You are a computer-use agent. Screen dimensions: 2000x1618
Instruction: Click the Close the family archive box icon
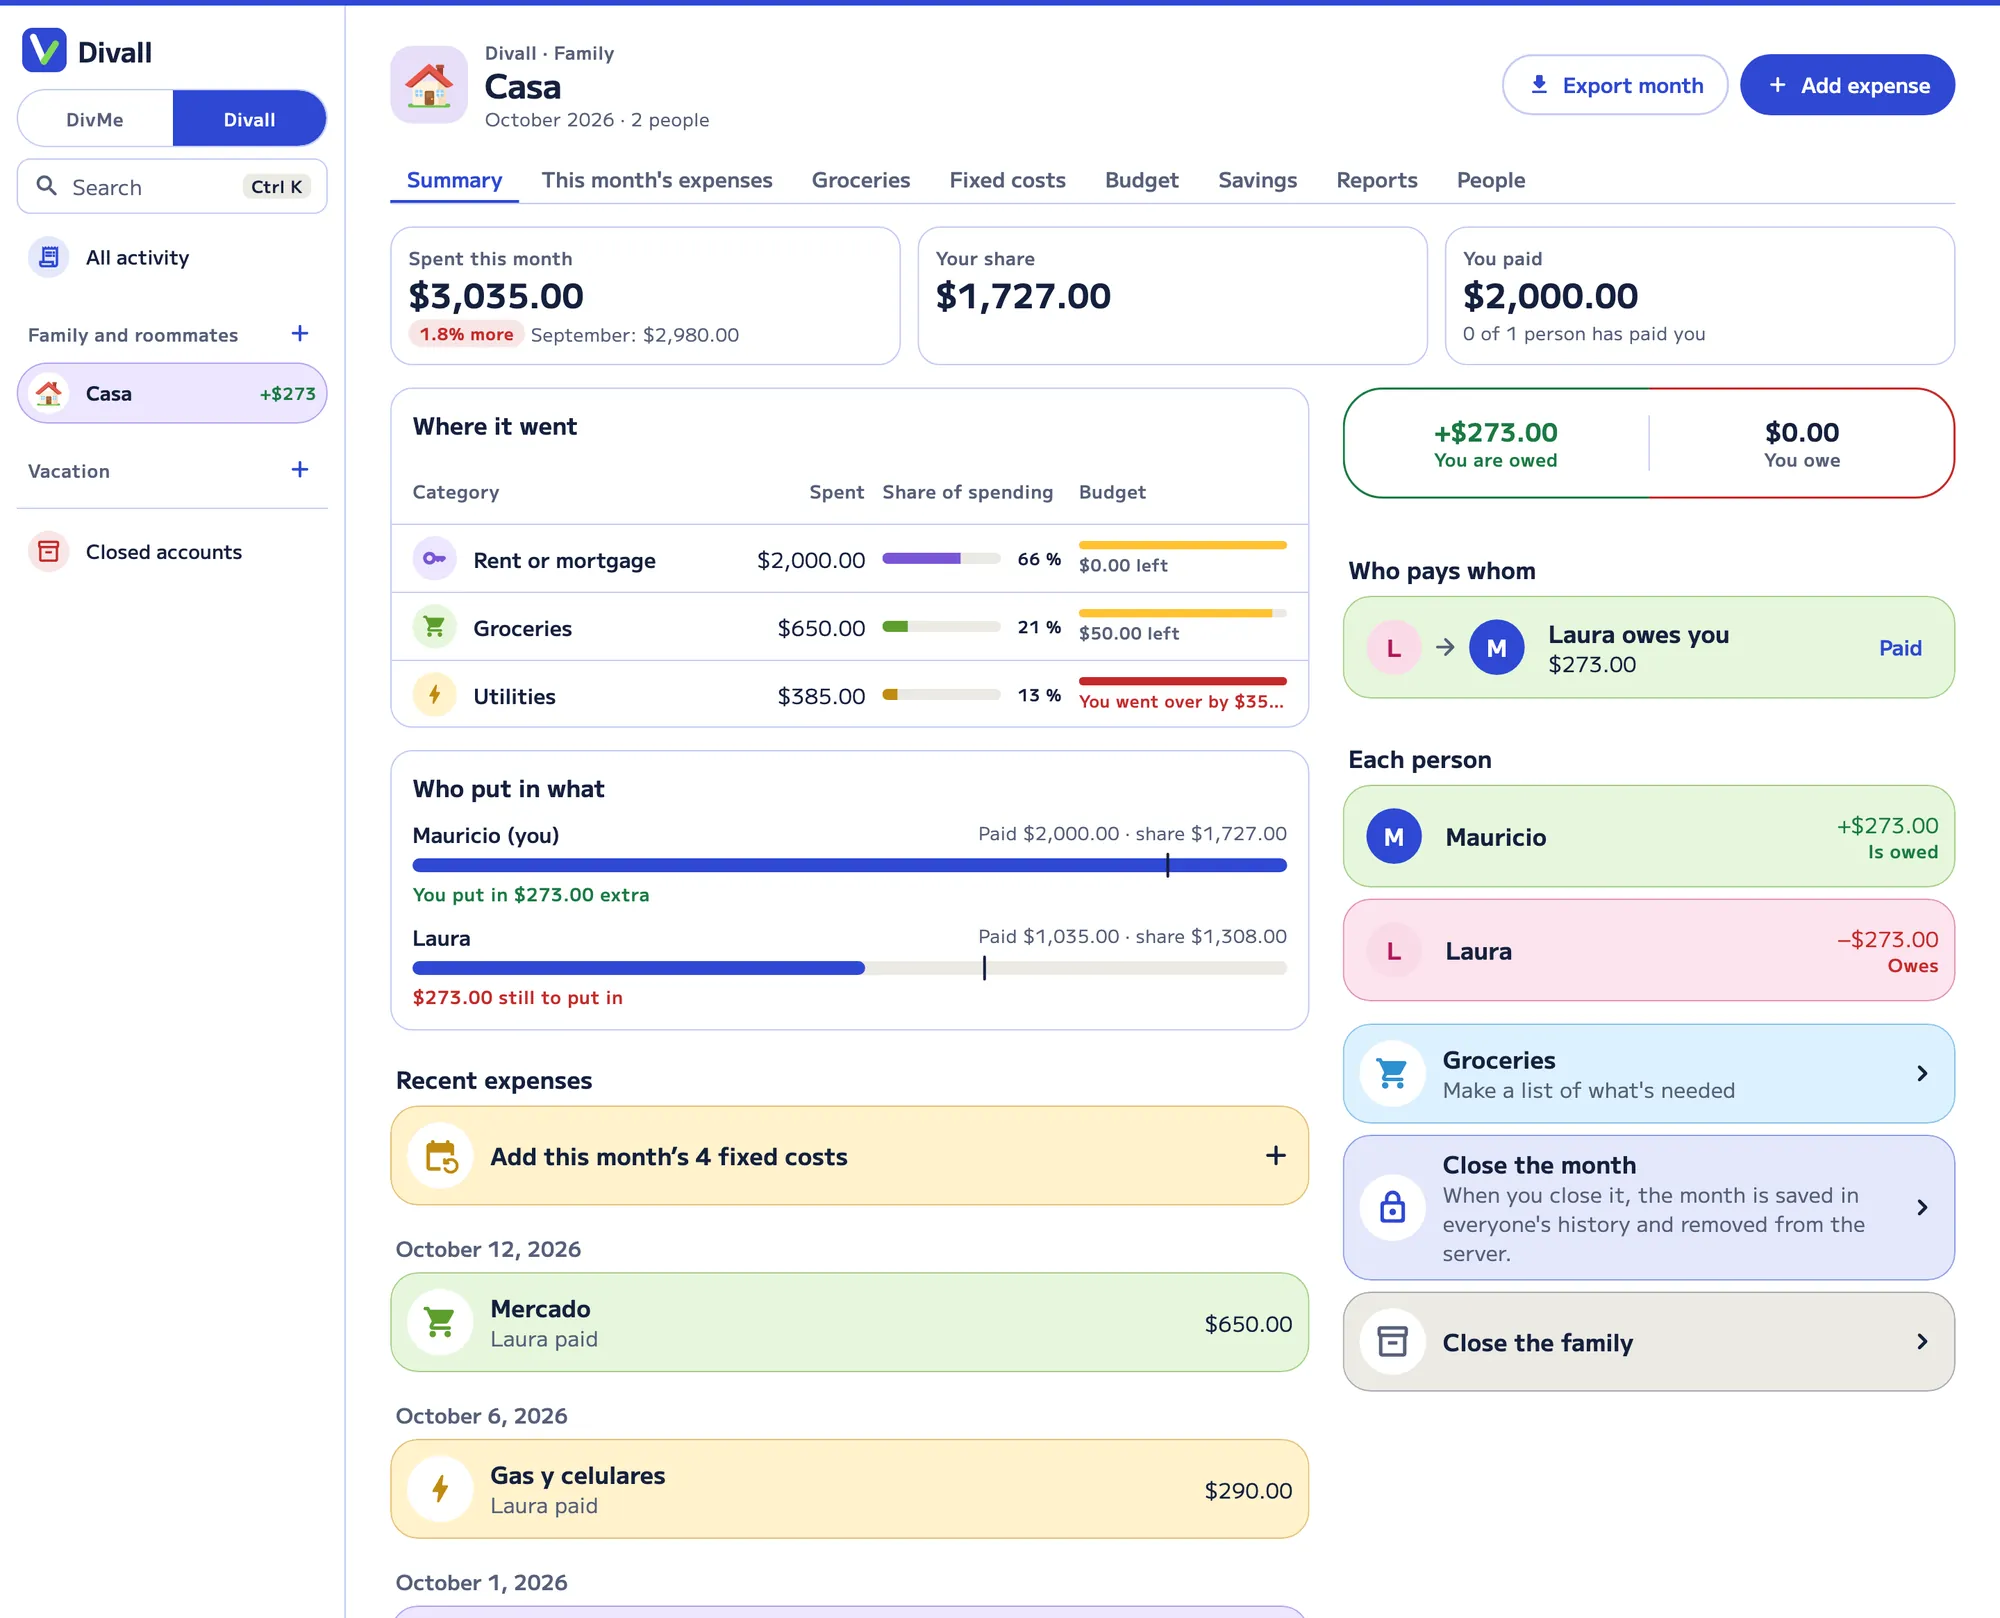tap(1393, 1342)
